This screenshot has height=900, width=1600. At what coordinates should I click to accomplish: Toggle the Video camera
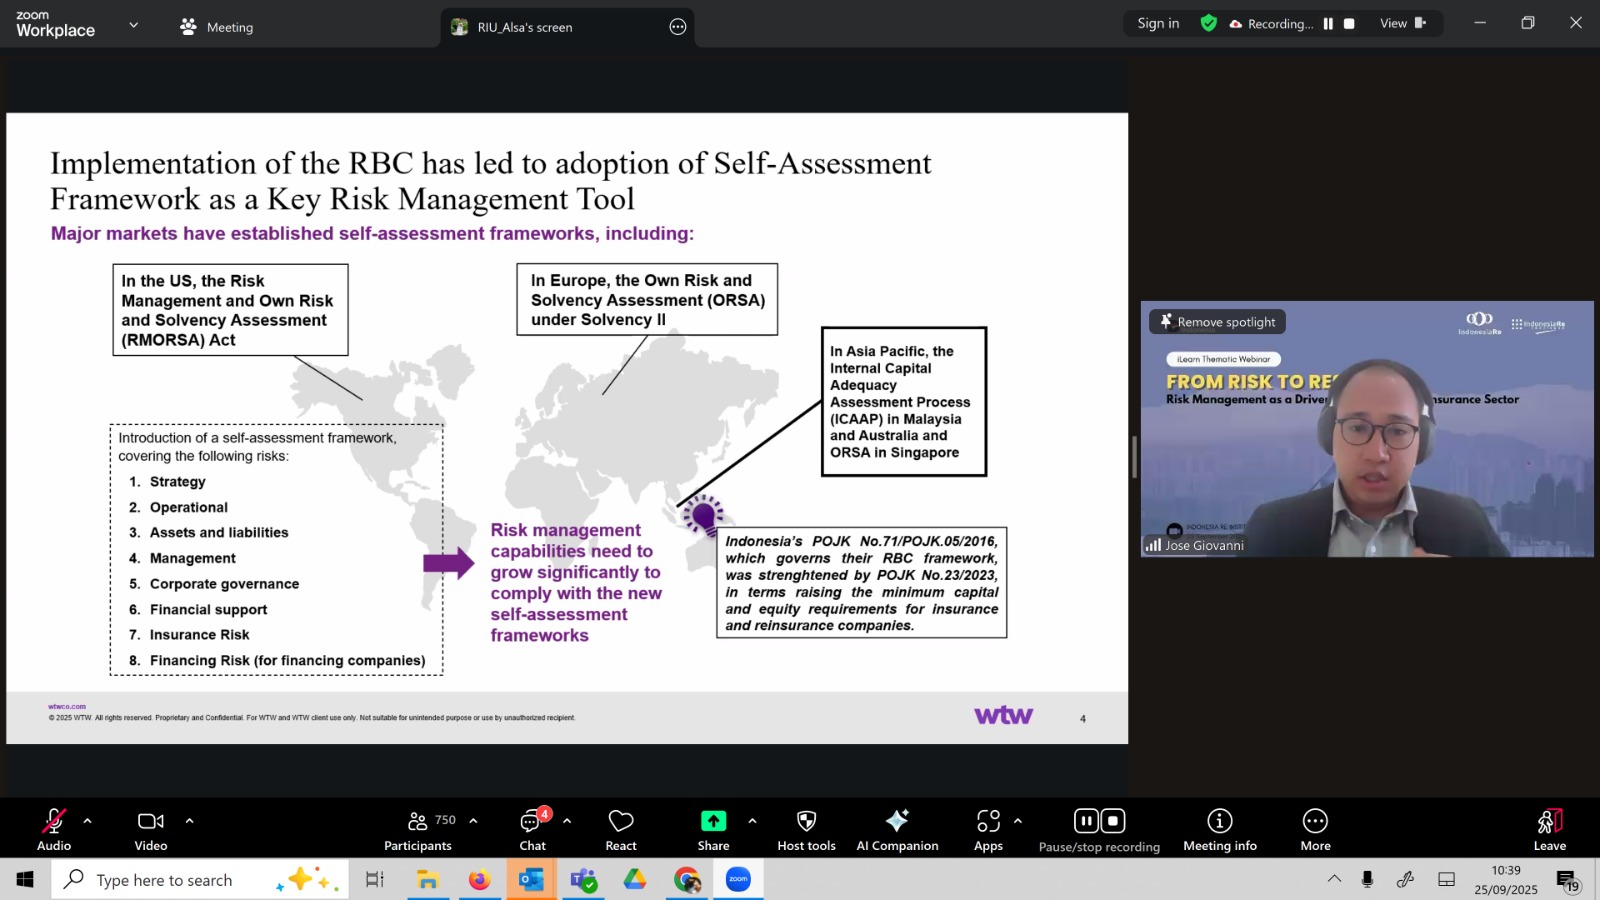click(151, 830)
